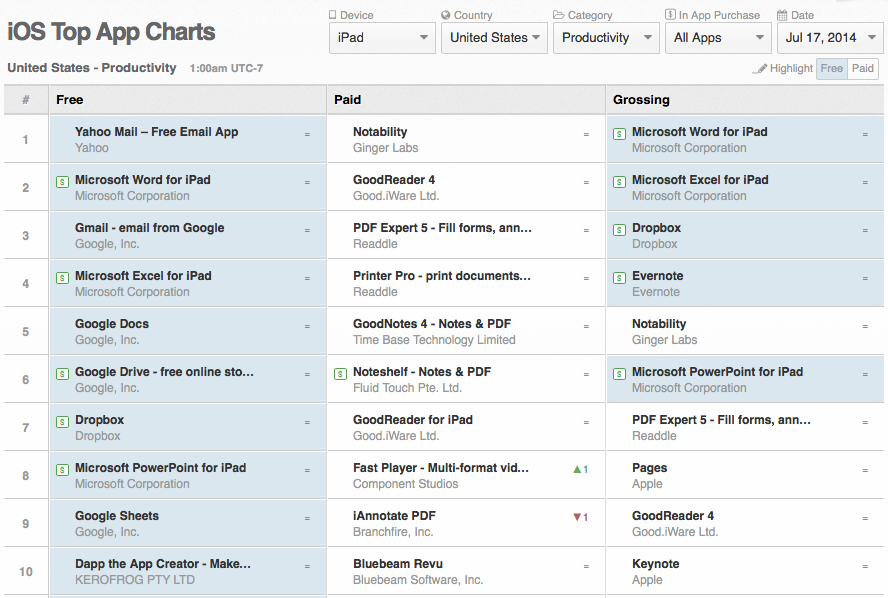This screenshot has height=598, width=888.
Task: Open GoodNotes 4 - Notes & PDF link
Action: tap(432, 324)
